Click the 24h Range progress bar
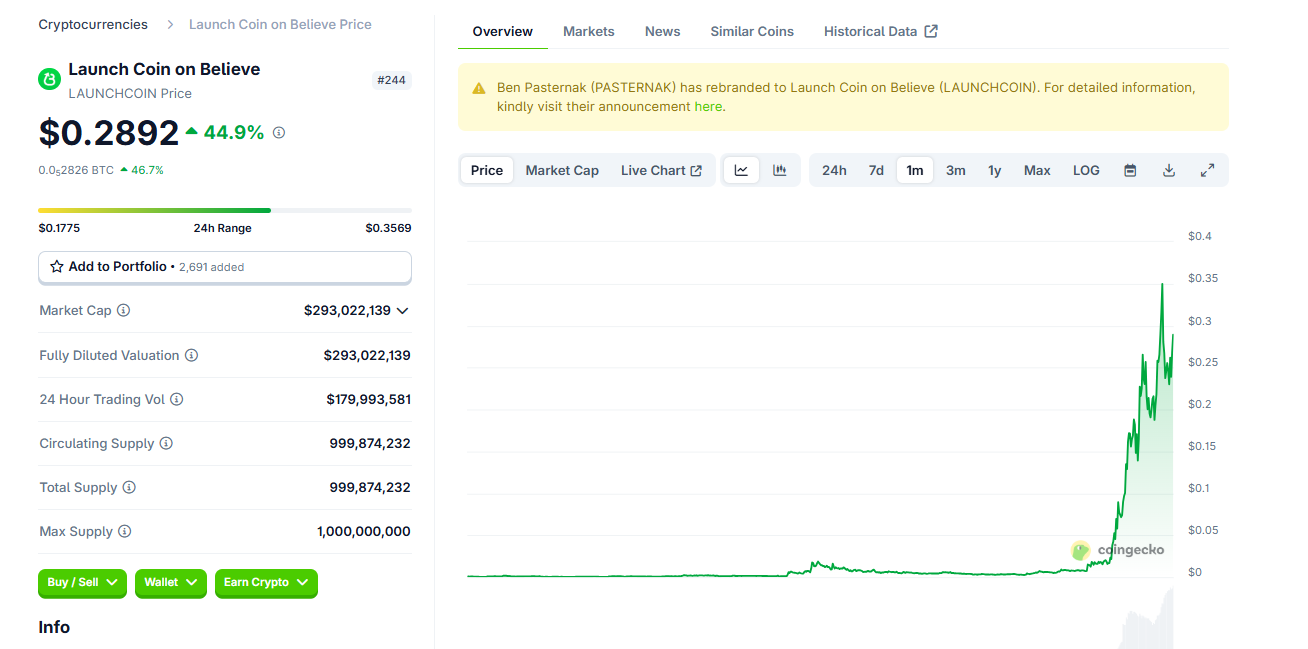 [x=225, y=210]
